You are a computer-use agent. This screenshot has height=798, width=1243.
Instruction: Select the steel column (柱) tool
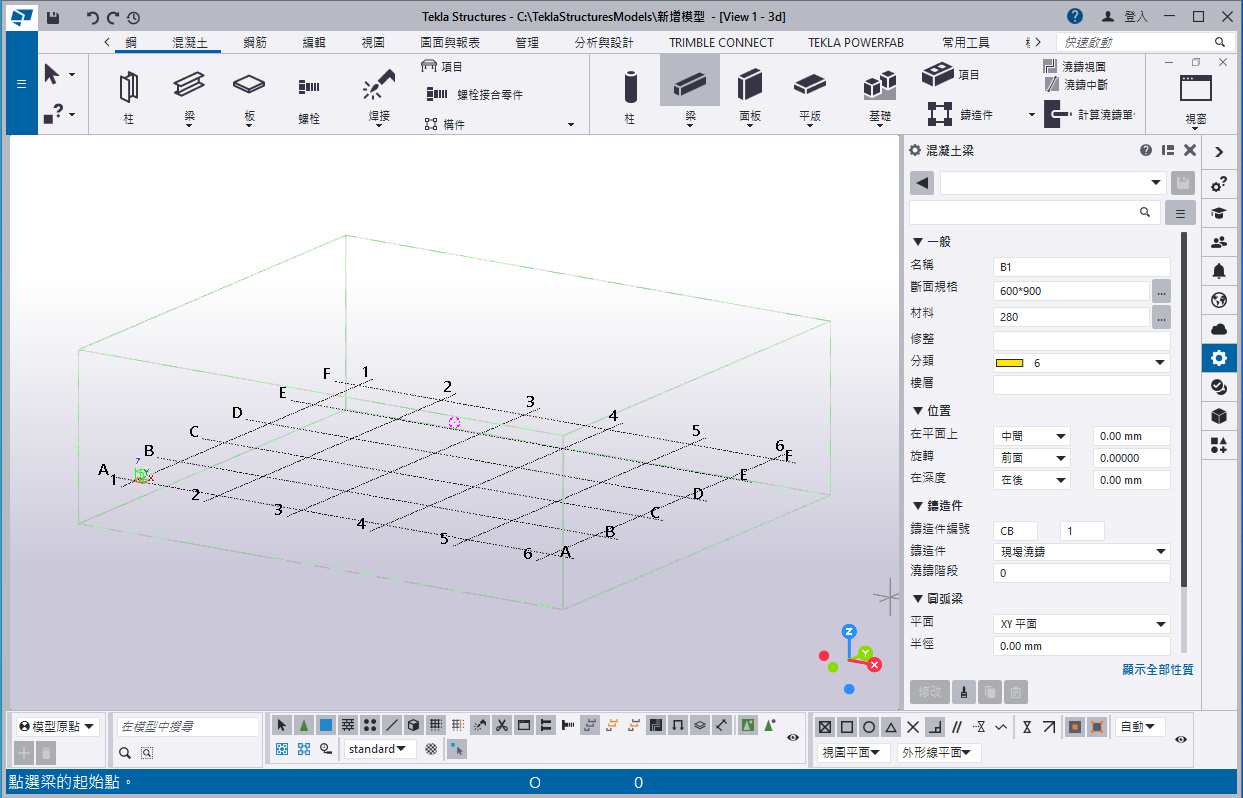(x=129, y=87)
